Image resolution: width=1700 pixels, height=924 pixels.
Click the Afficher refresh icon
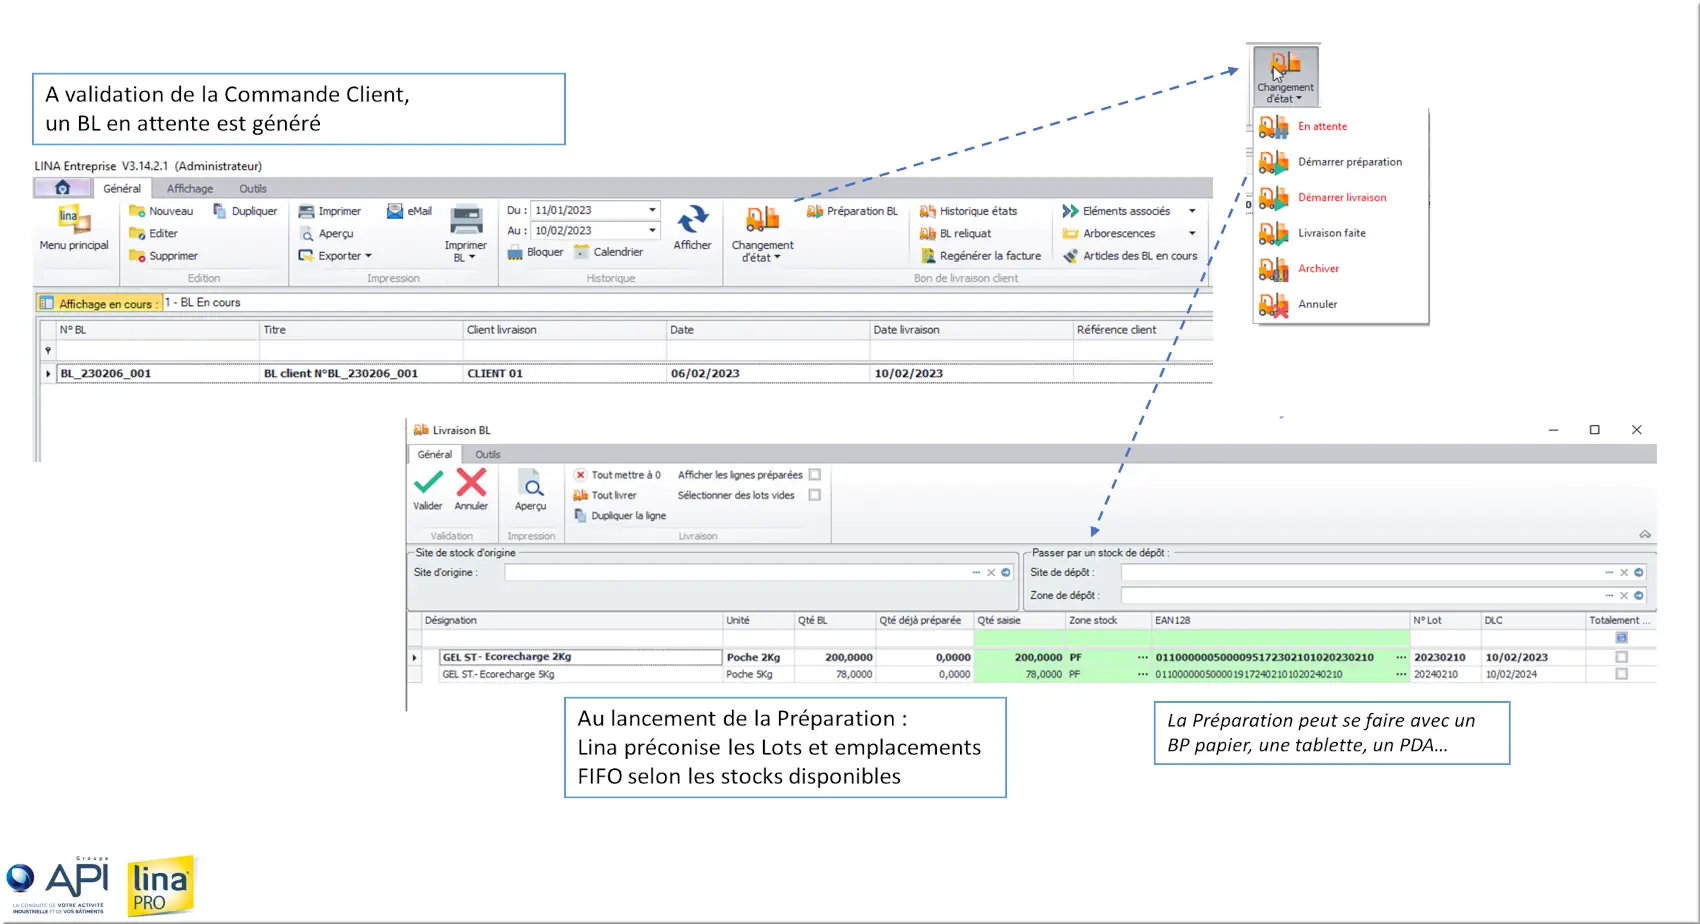(x=692, y=220)
